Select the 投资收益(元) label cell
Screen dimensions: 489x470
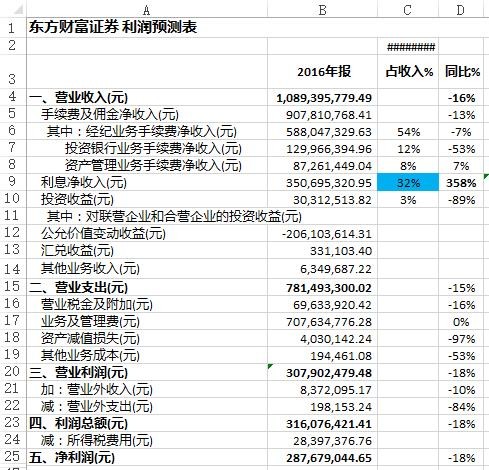click(147, 200)
